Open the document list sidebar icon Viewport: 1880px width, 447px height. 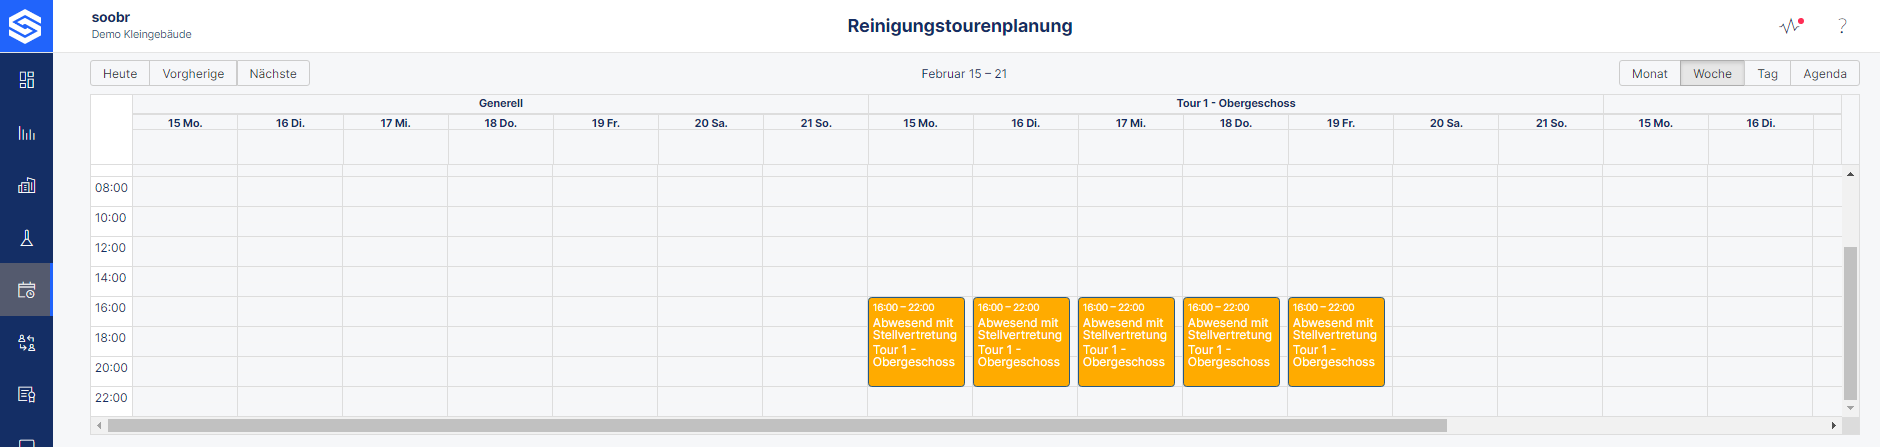click(x=27, y=394)
